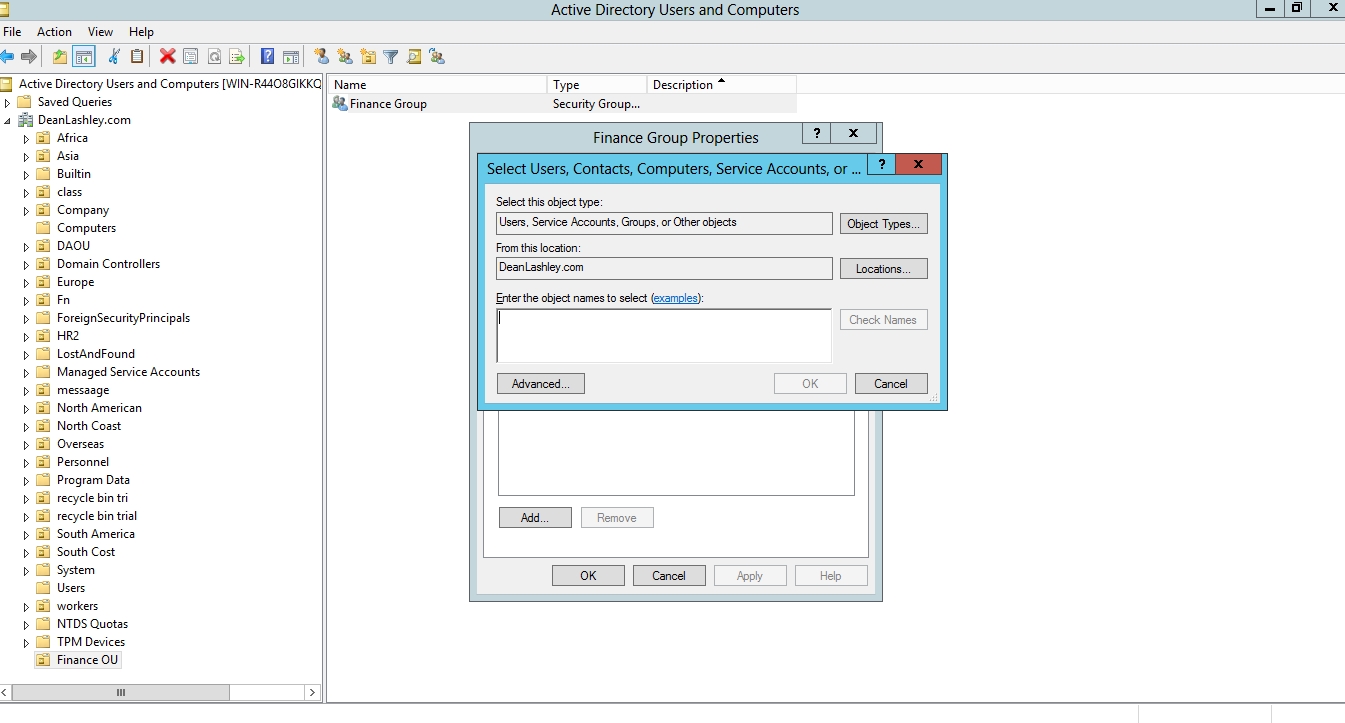The height and width of the screenshot is (723, 1345).
Task: Click the Advanced... button
Action: [540, 384]
